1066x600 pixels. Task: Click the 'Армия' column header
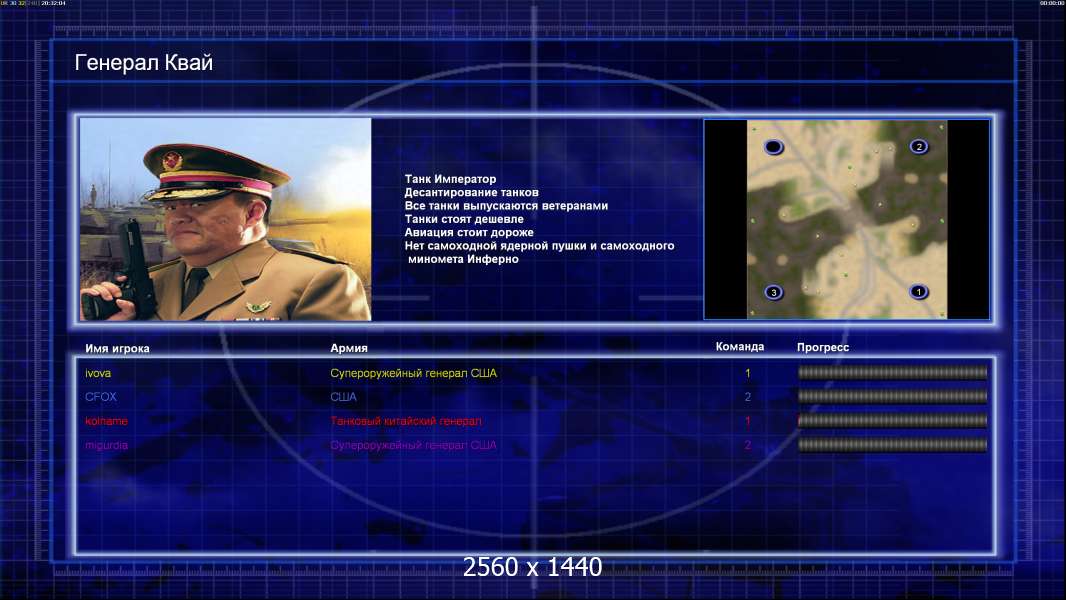click(x=349, y=348)
